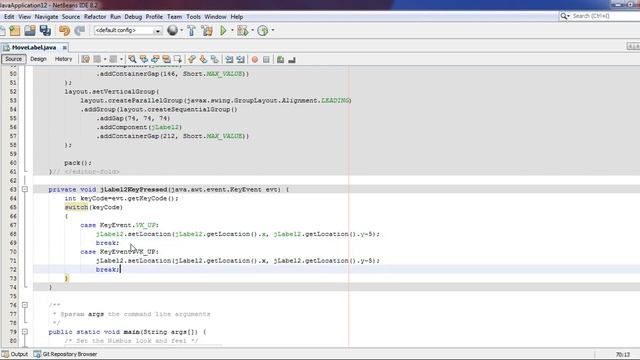
Task: Click the New Project toolbar icon
Action: click(x=15, y=31)
